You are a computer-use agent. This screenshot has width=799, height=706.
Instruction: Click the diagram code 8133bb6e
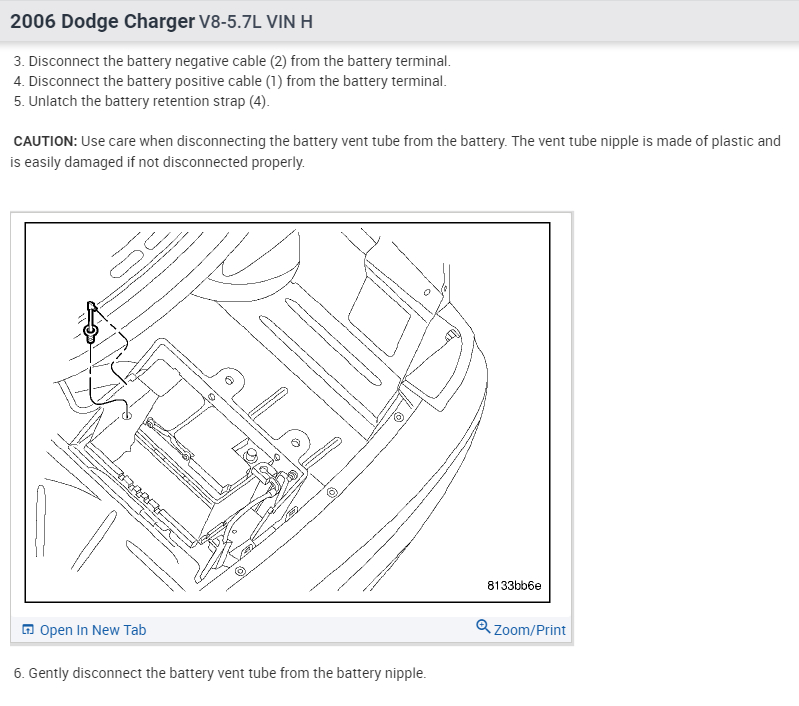(514, 586)
